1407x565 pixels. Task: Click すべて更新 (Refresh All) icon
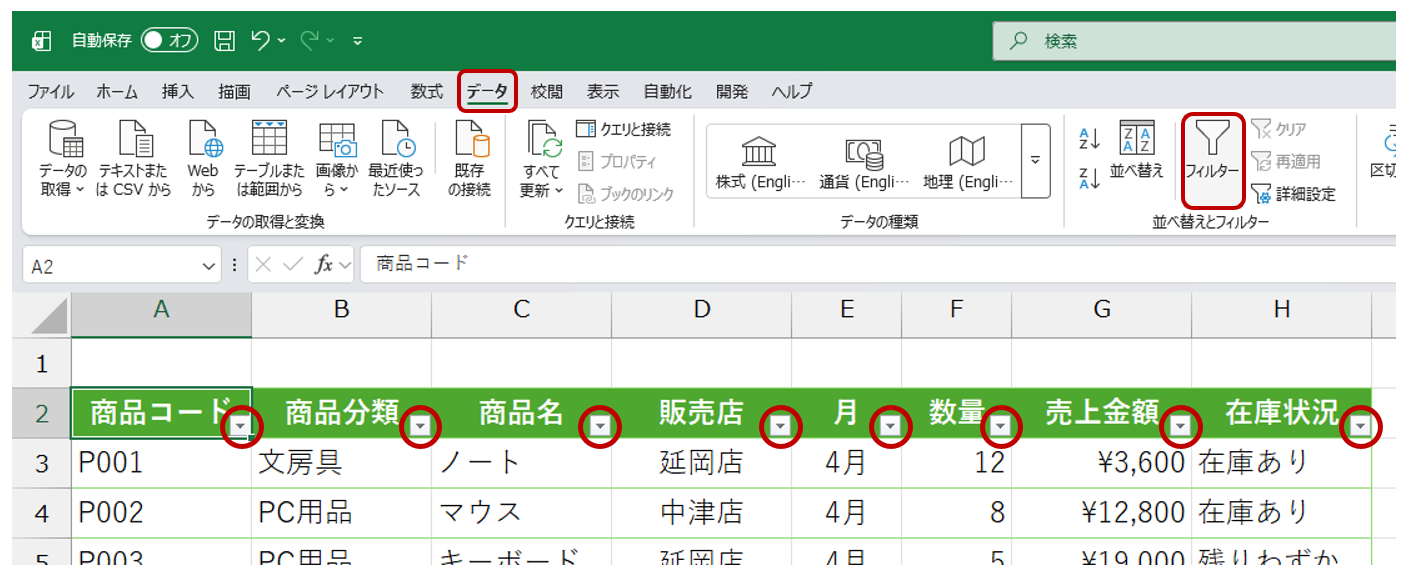(543, 158)
